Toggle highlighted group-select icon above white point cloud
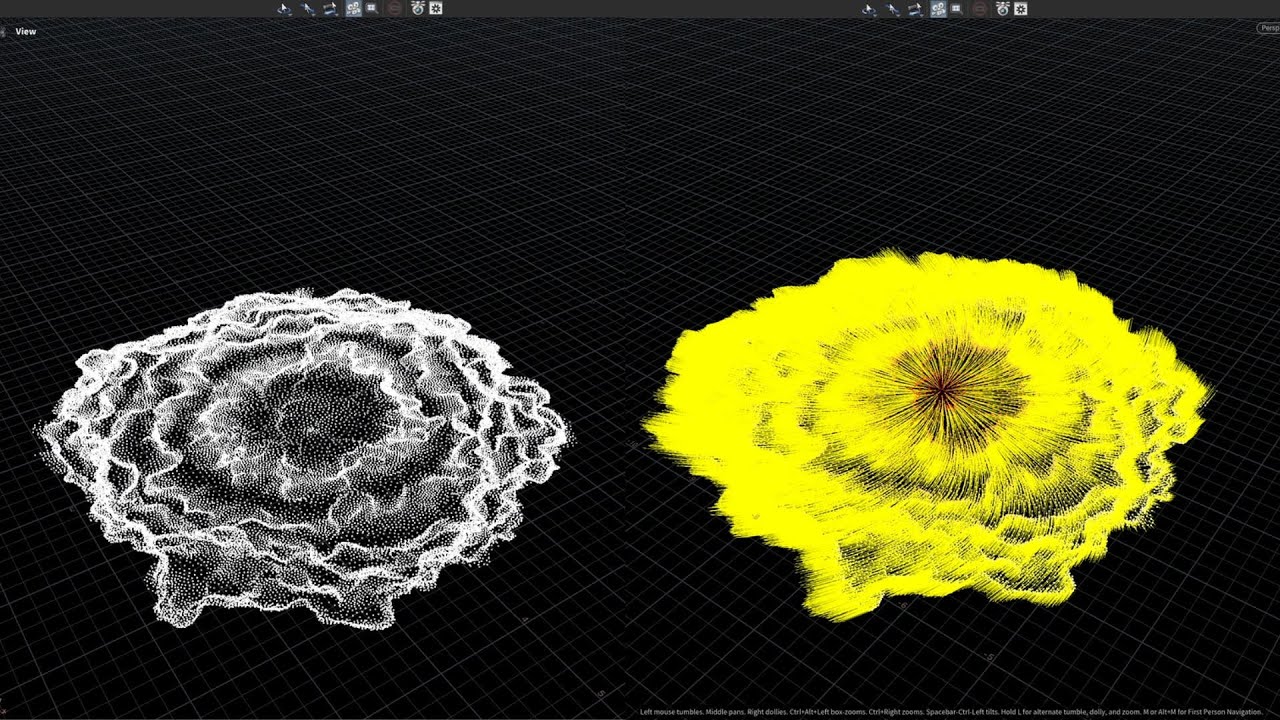Screen dimensions: 1280x720 354,9
